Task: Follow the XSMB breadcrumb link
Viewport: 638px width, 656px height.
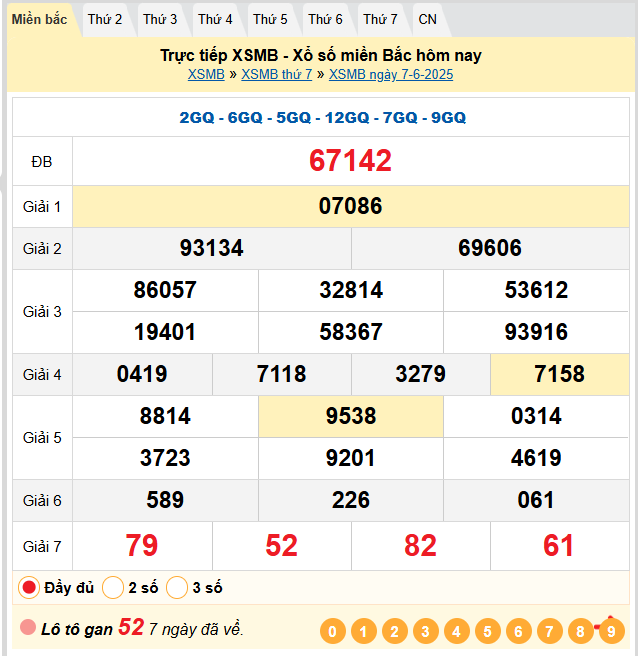Action: (206, 74)
